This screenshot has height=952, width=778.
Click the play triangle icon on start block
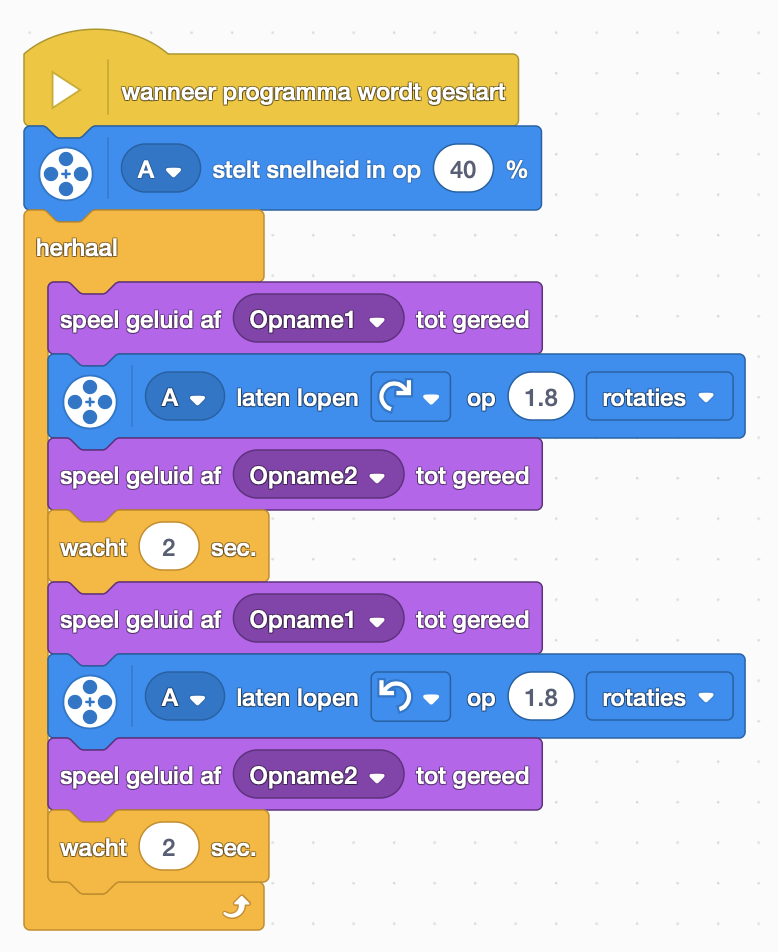click(x=65, y=90)
